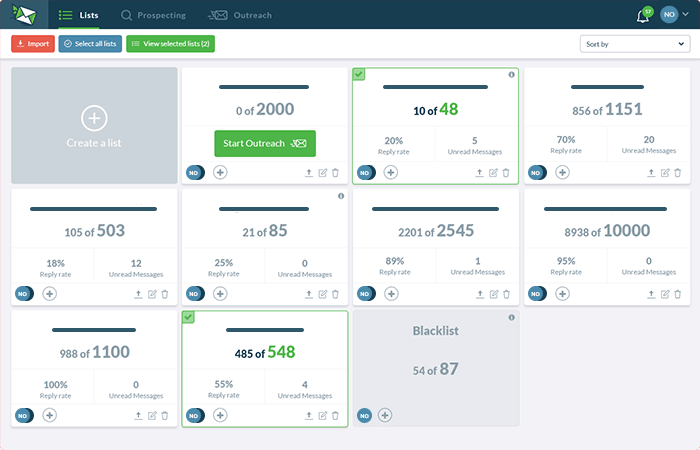This screenshot has height=450, width=700.
Task: Show info for the Blacklist card
Action: [511, 317]
